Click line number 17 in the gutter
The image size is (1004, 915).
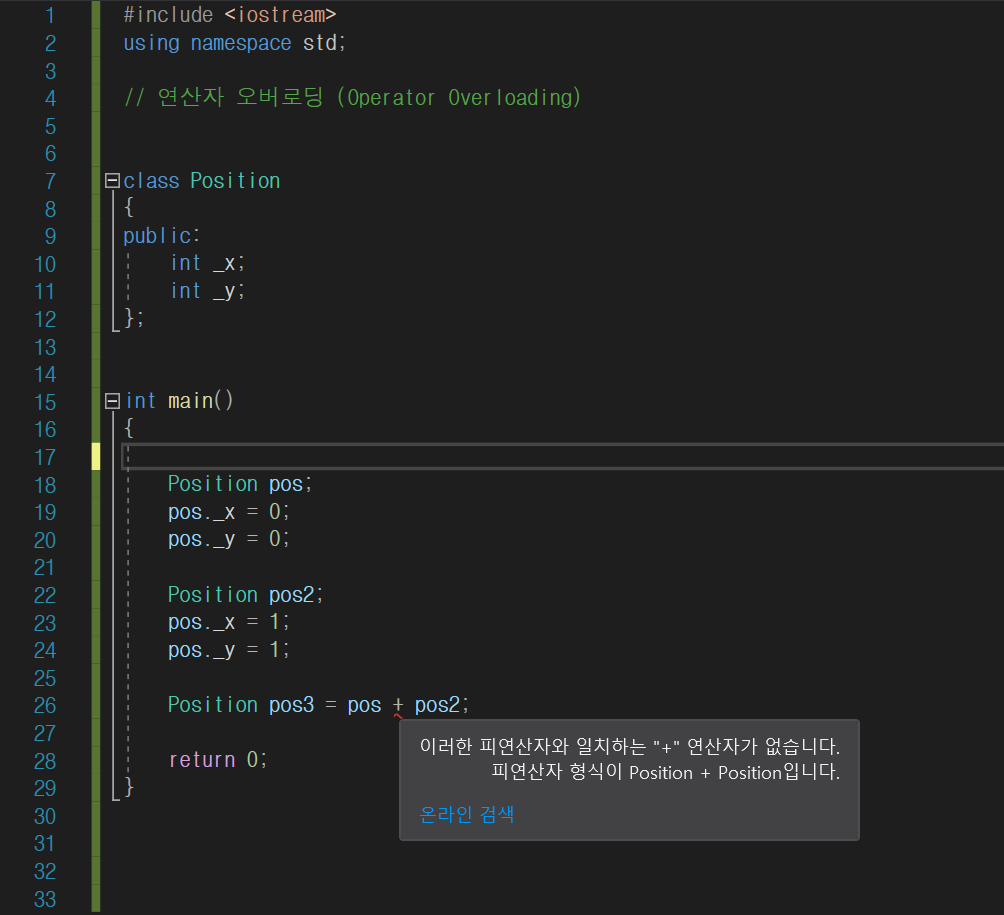(45, 457)
